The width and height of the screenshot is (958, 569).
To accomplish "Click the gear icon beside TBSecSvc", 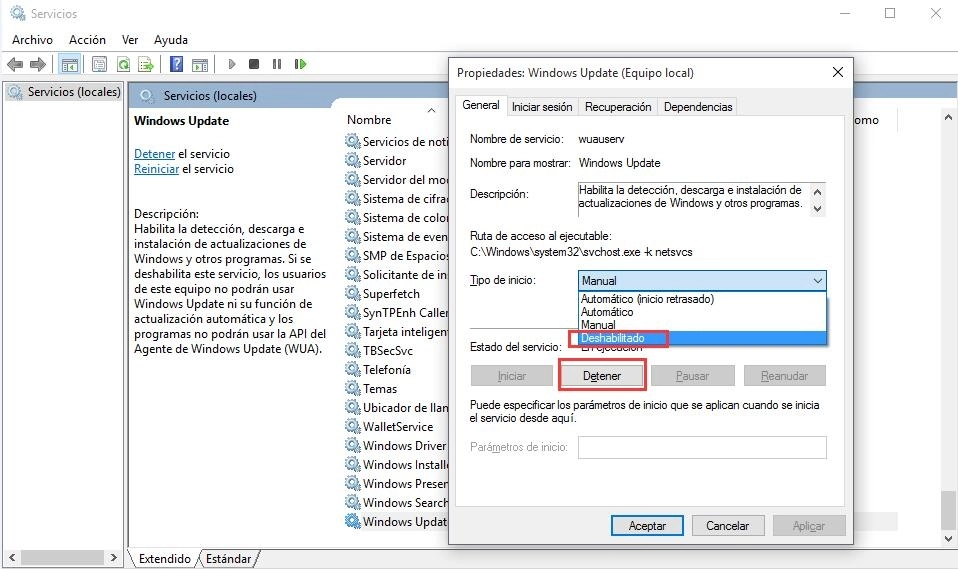I will coord(353,350).
